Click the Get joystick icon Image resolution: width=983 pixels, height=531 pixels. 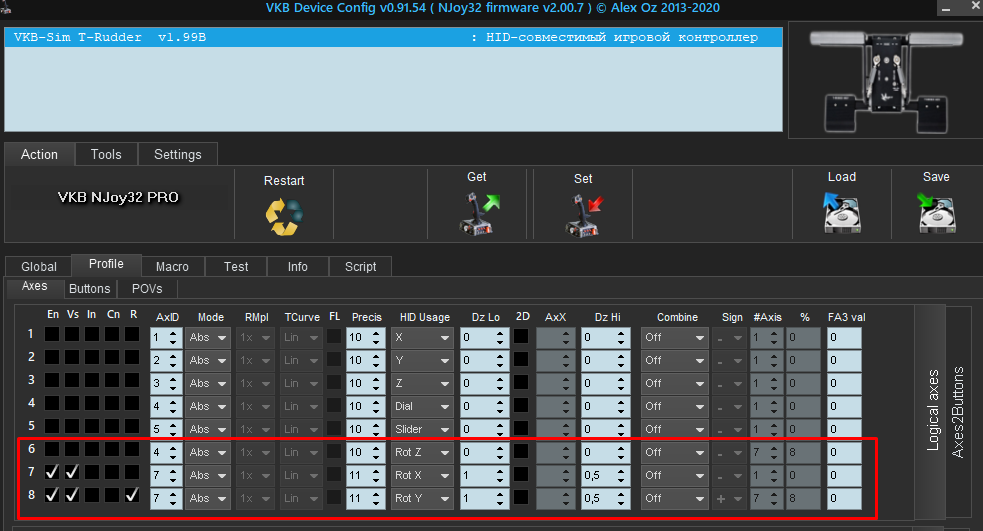(x=480, y=214)
